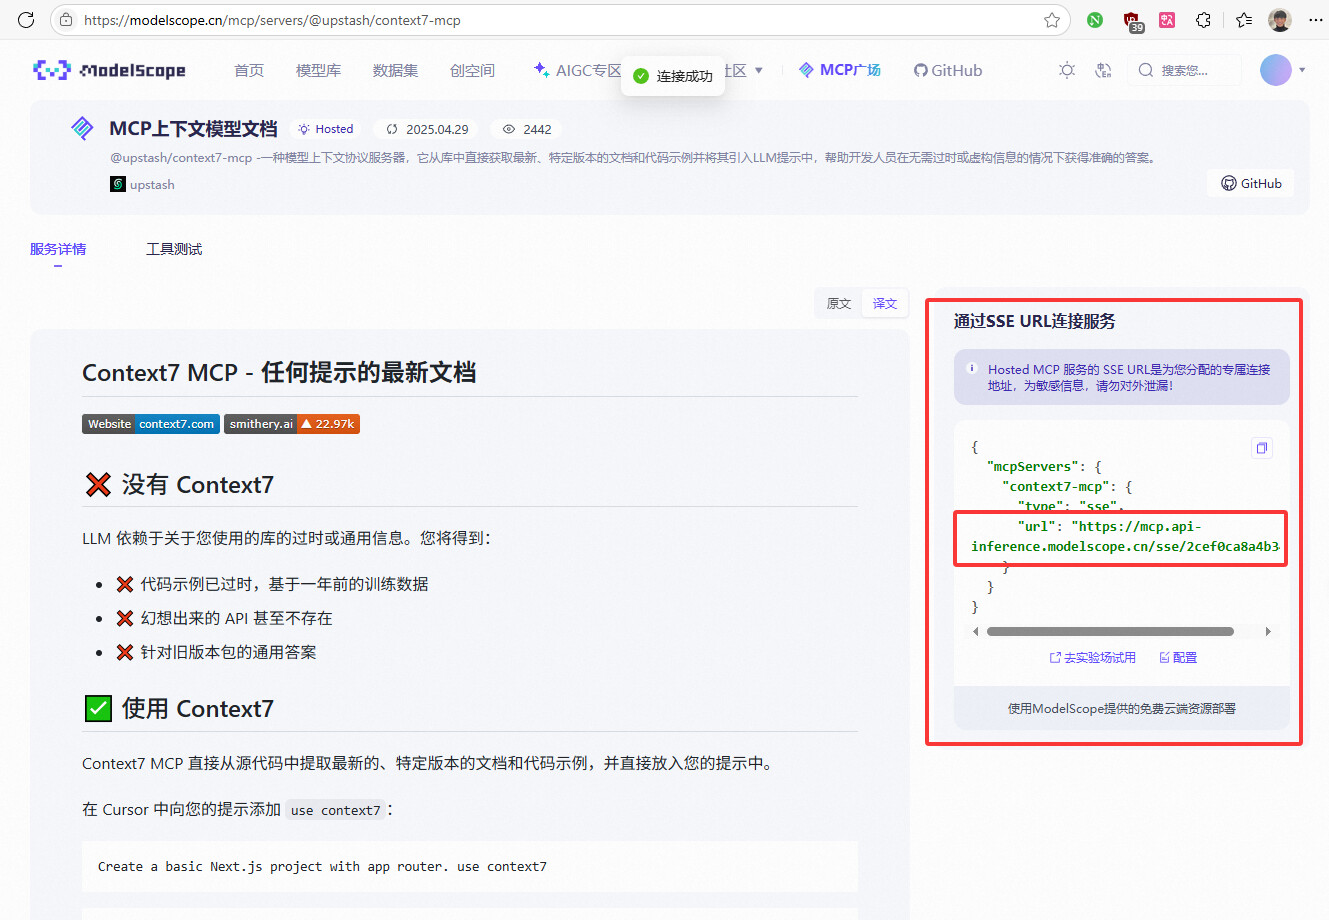
Task: Bookmark this page with the star icon
Action: coord(1052,20)
